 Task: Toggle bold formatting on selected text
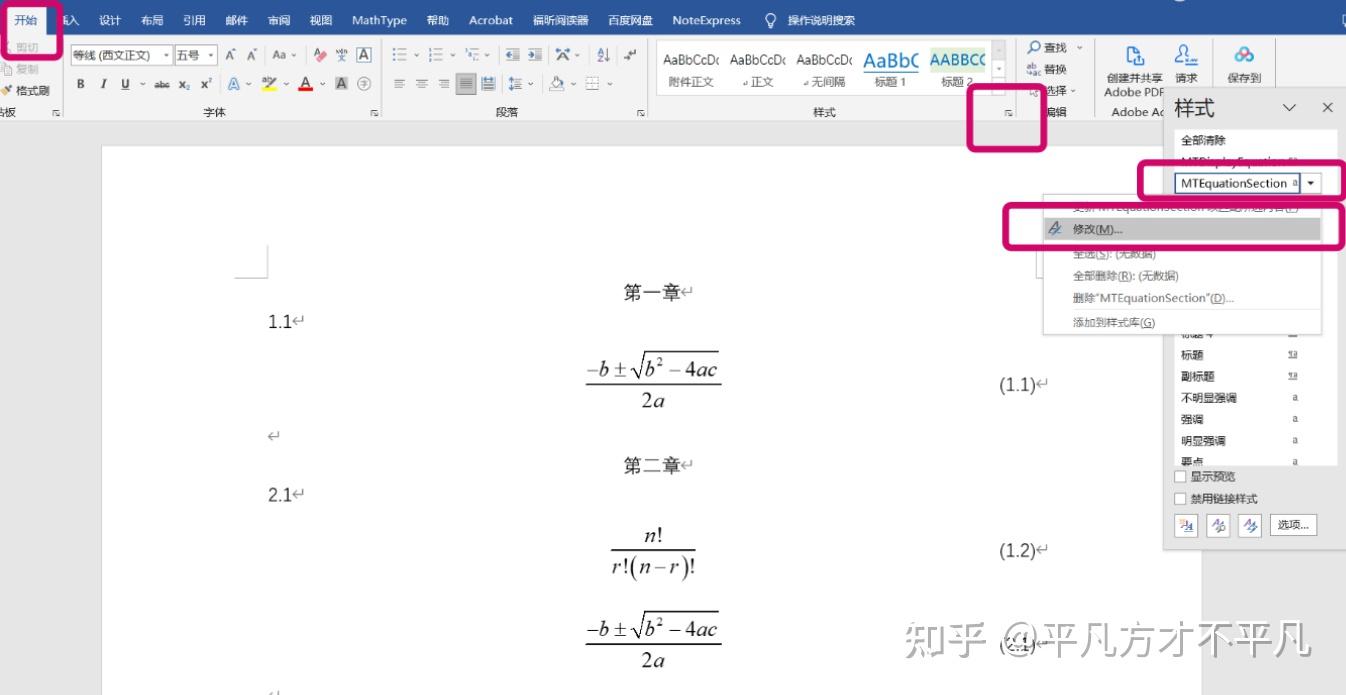(x=81, y=83)
